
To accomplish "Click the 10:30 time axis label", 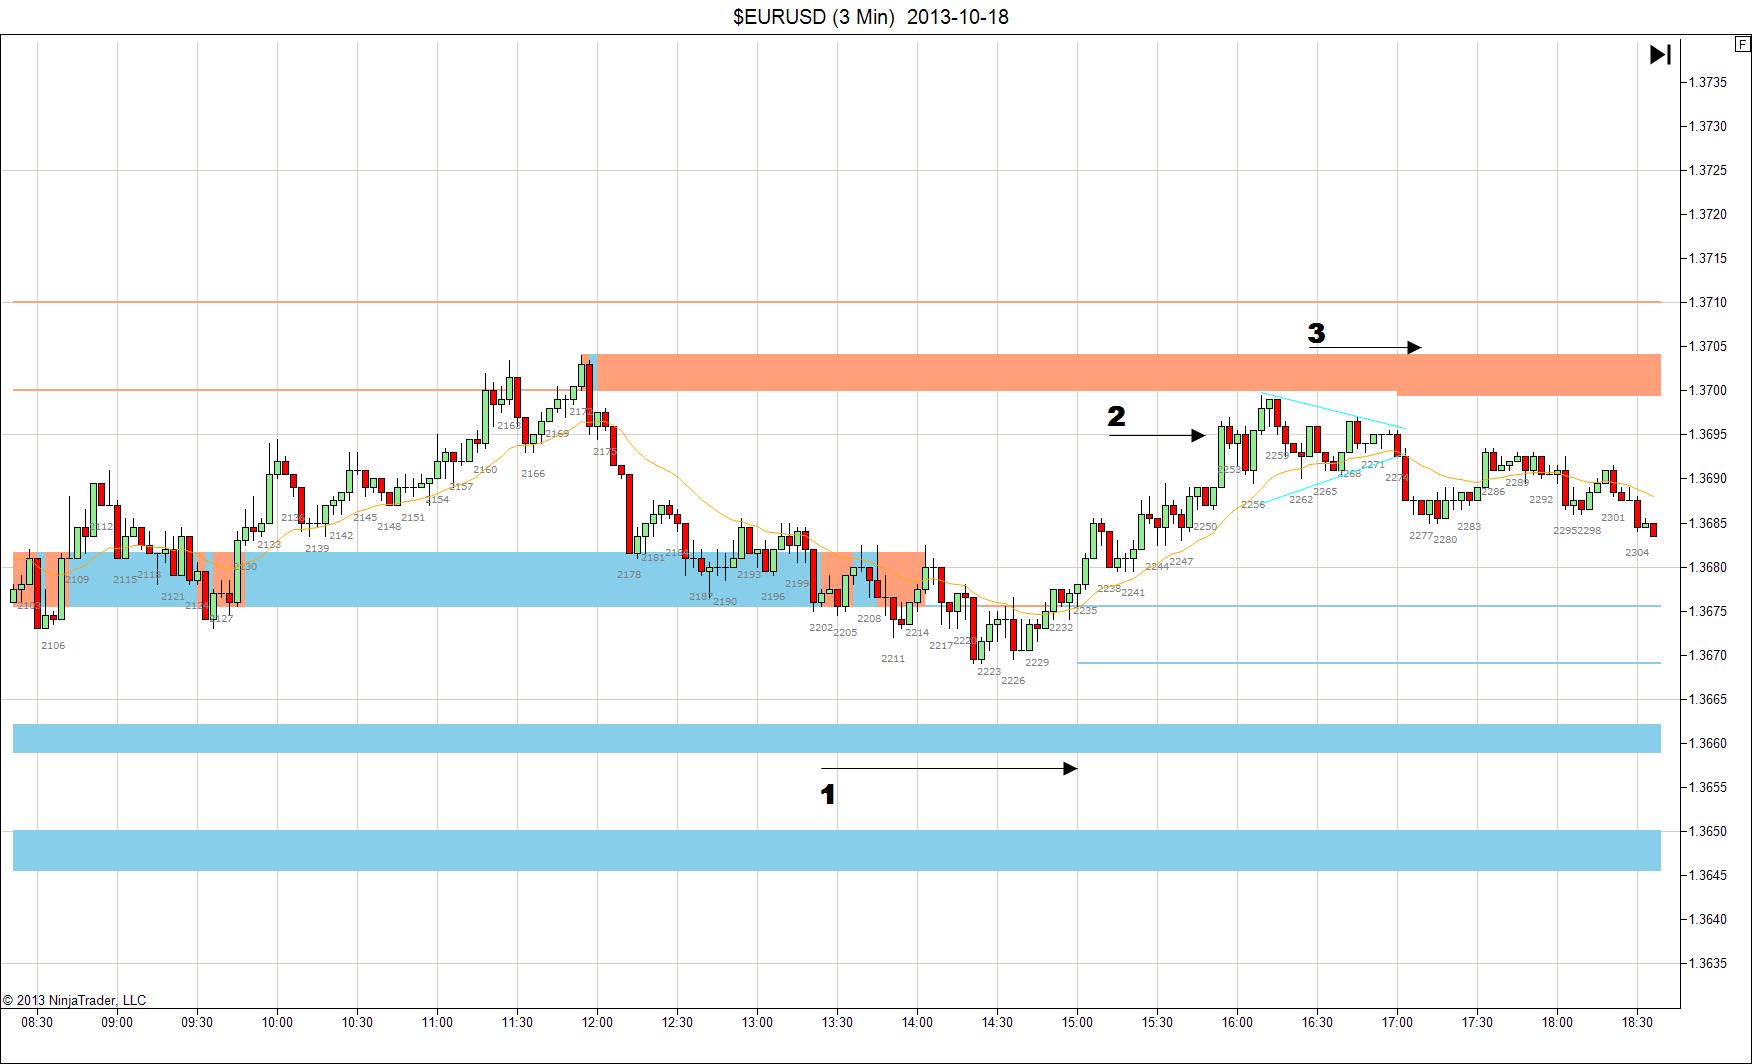I will point(357,1022).
